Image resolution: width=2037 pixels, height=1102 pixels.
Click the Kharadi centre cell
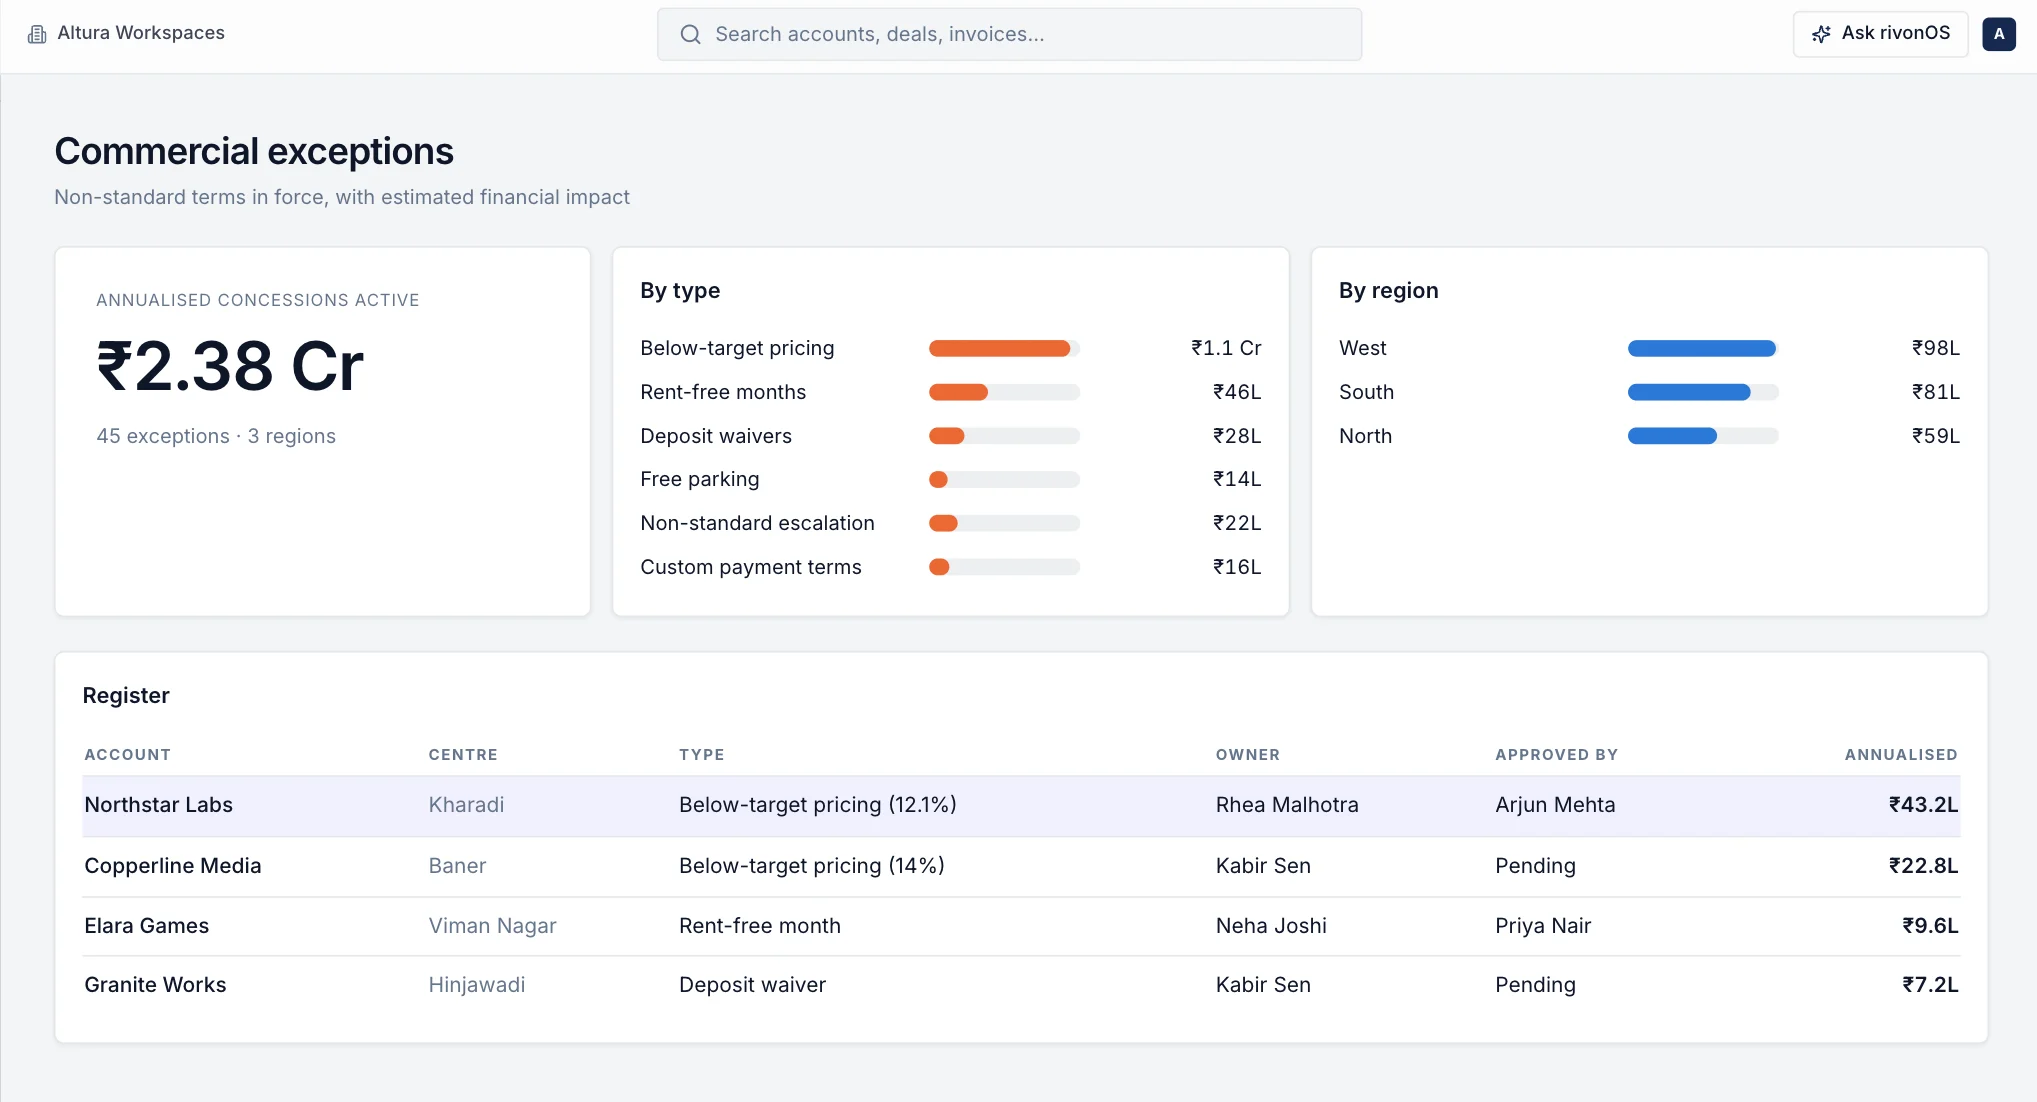(466, 805)
